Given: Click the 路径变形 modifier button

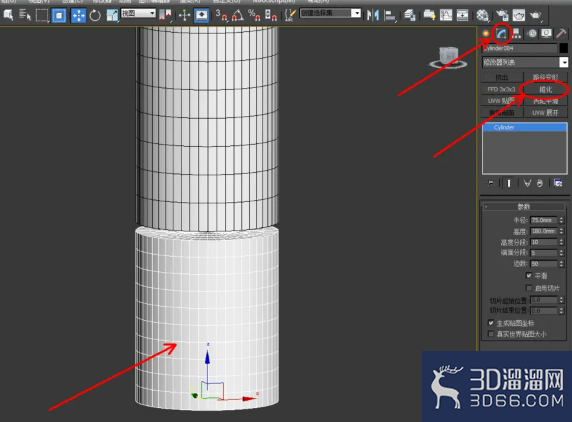Looking at the screenshot, I should pos(545,77).
